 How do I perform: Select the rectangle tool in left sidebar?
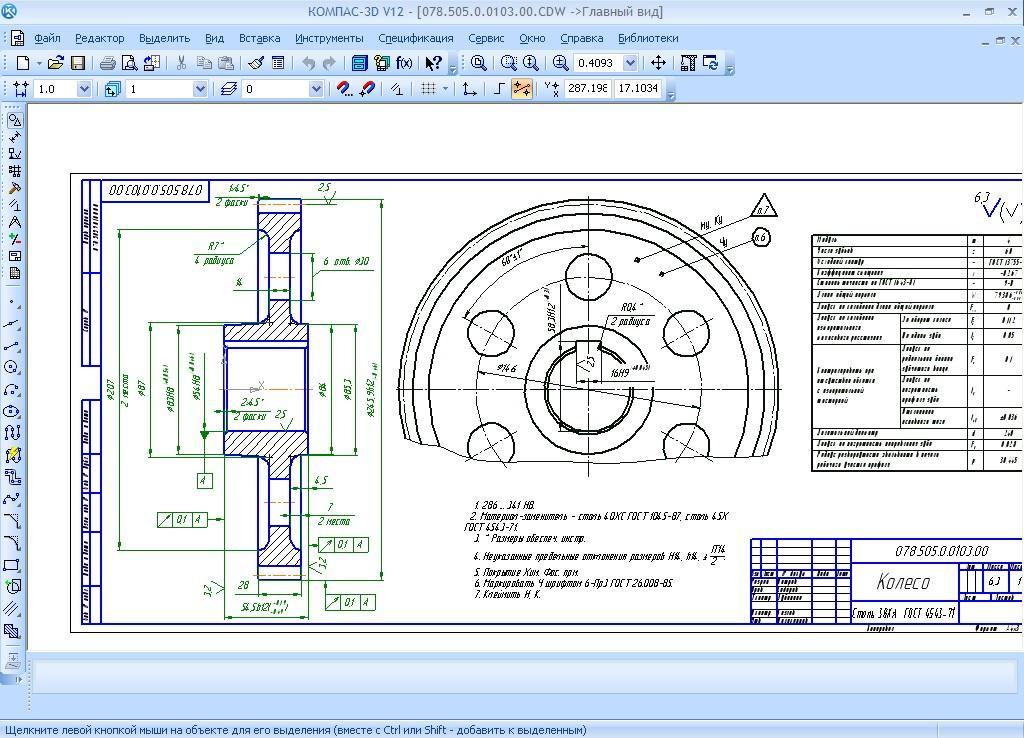tap(12, 565)
